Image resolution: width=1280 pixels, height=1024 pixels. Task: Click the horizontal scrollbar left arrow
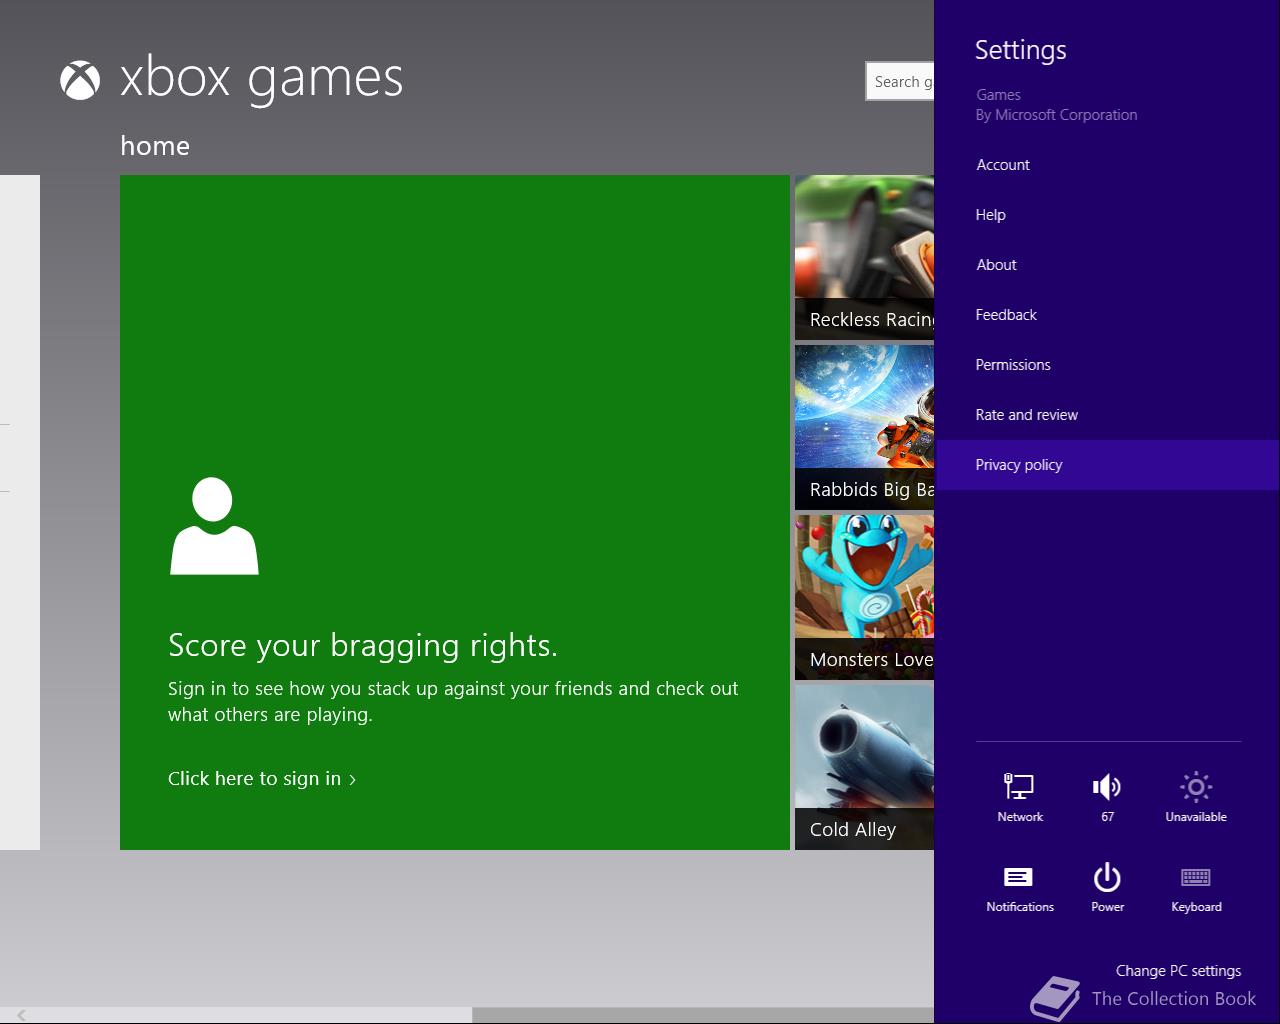coord(20,1015)
